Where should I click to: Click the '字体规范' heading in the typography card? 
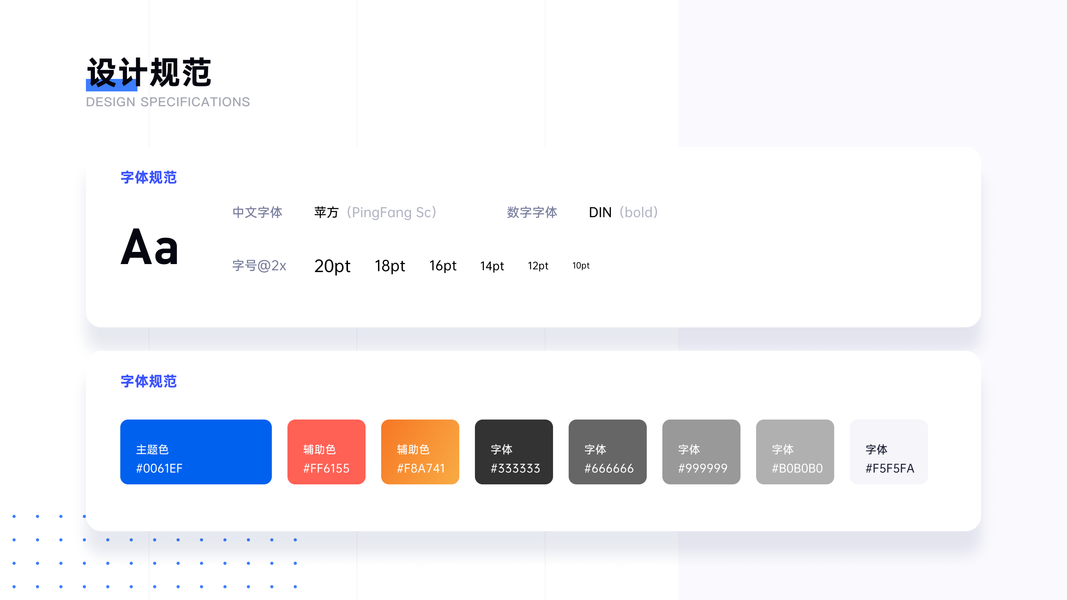pos(148,178)
